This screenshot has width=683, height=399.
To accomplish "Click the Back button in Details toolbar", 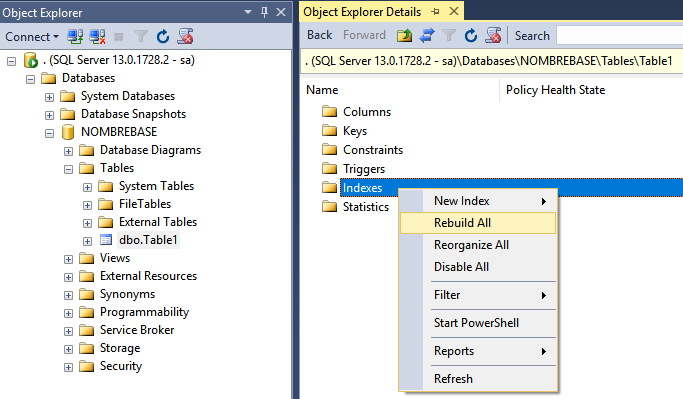I will (x=319, y=35).
